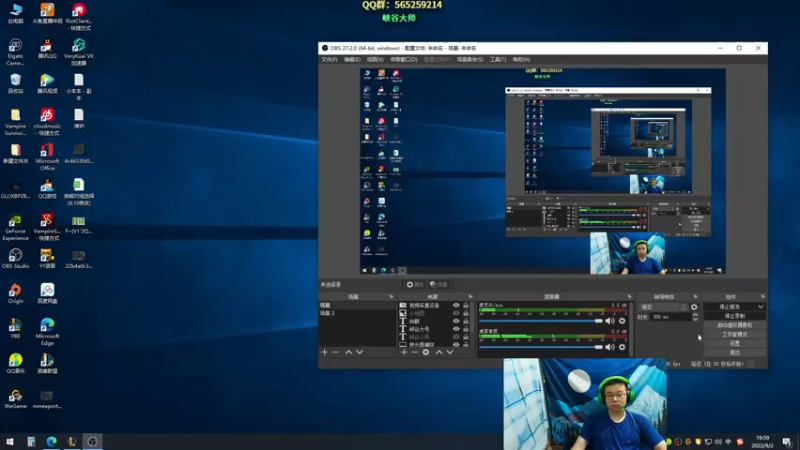Move source down in sources list
Viewport: 800px width, 450px height.
click(450, 352)
